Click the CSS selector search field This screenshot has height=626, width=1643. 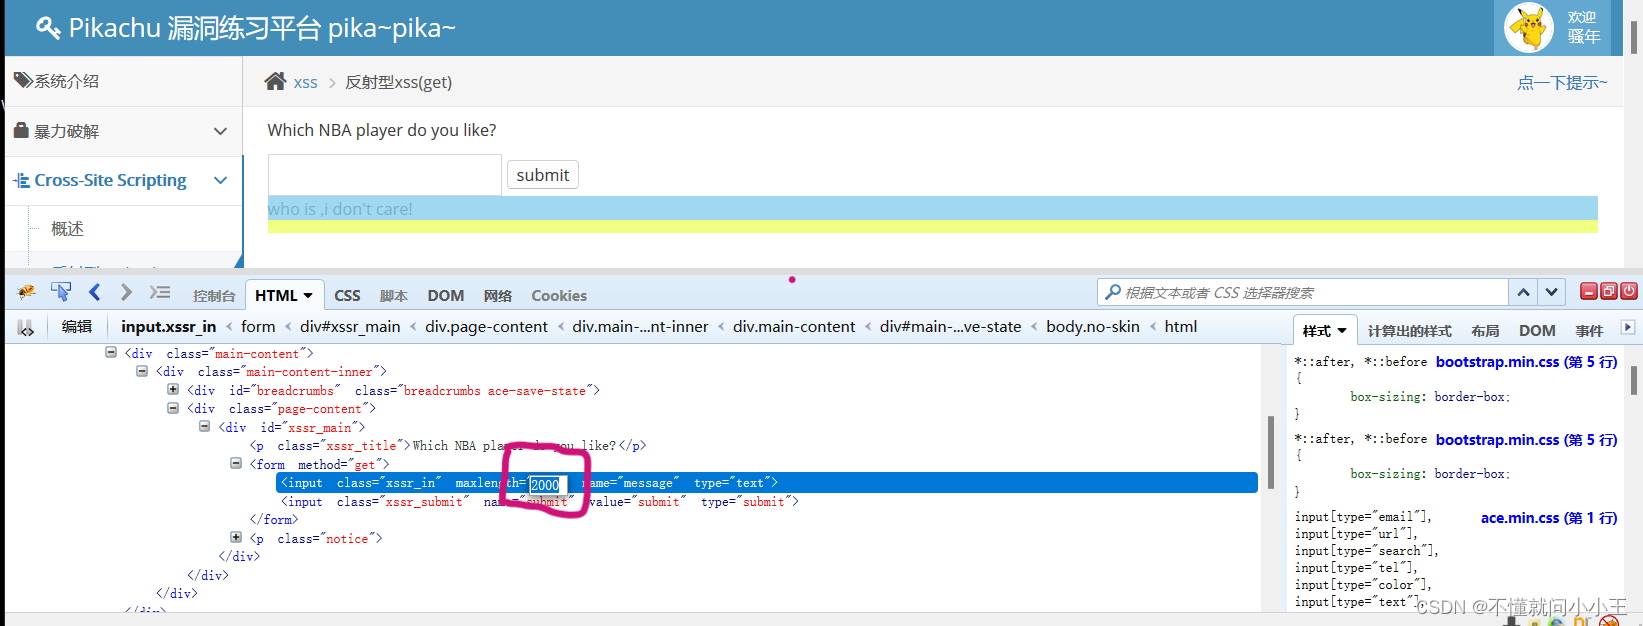pos(1303,292)
